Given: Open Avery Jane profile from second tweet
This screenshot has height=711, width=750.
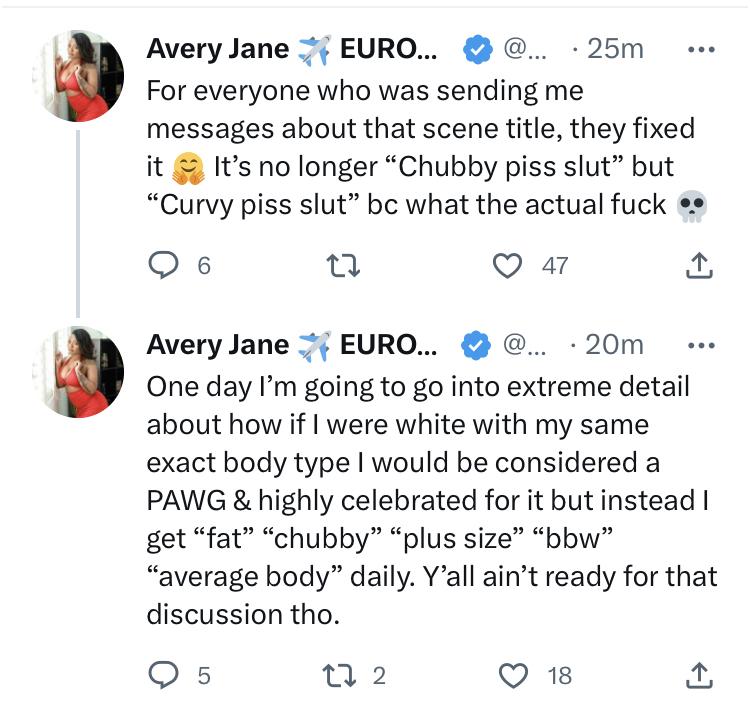Looking at the screenshot, I should click(217, 345).
